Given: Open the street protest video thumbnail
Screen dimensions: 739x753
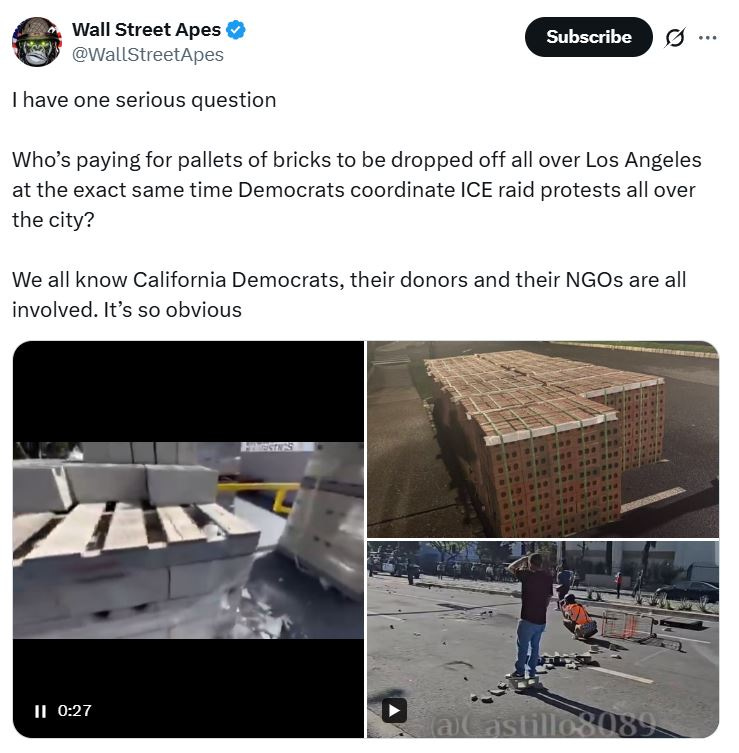Looking at the screenshot, I should tap(543, 640).
